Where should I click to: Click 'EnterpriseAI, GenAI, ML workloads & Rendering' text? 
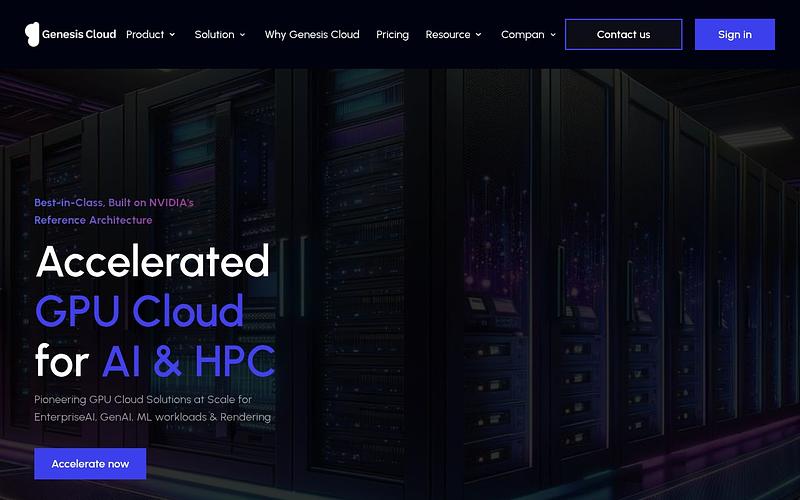point(153,417)
